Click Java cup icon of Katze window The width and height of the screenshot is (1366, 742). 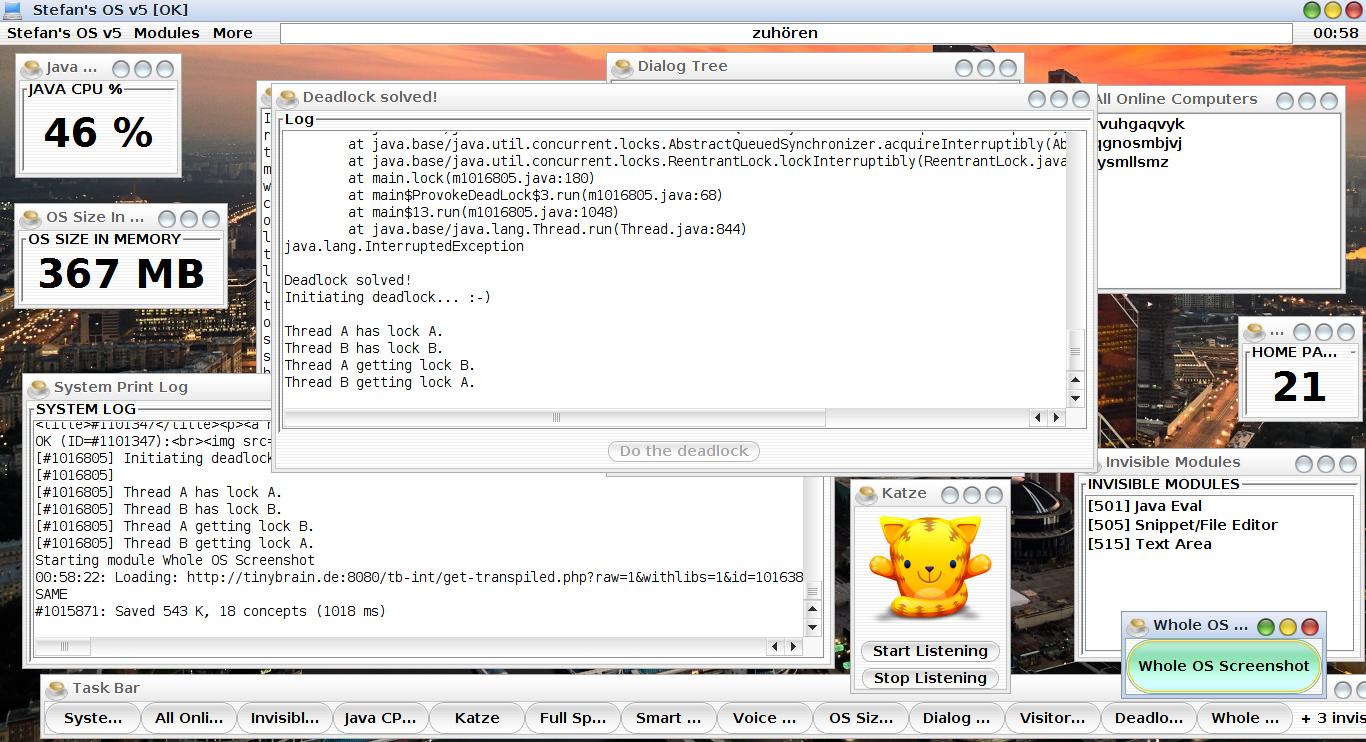[867, 494]
